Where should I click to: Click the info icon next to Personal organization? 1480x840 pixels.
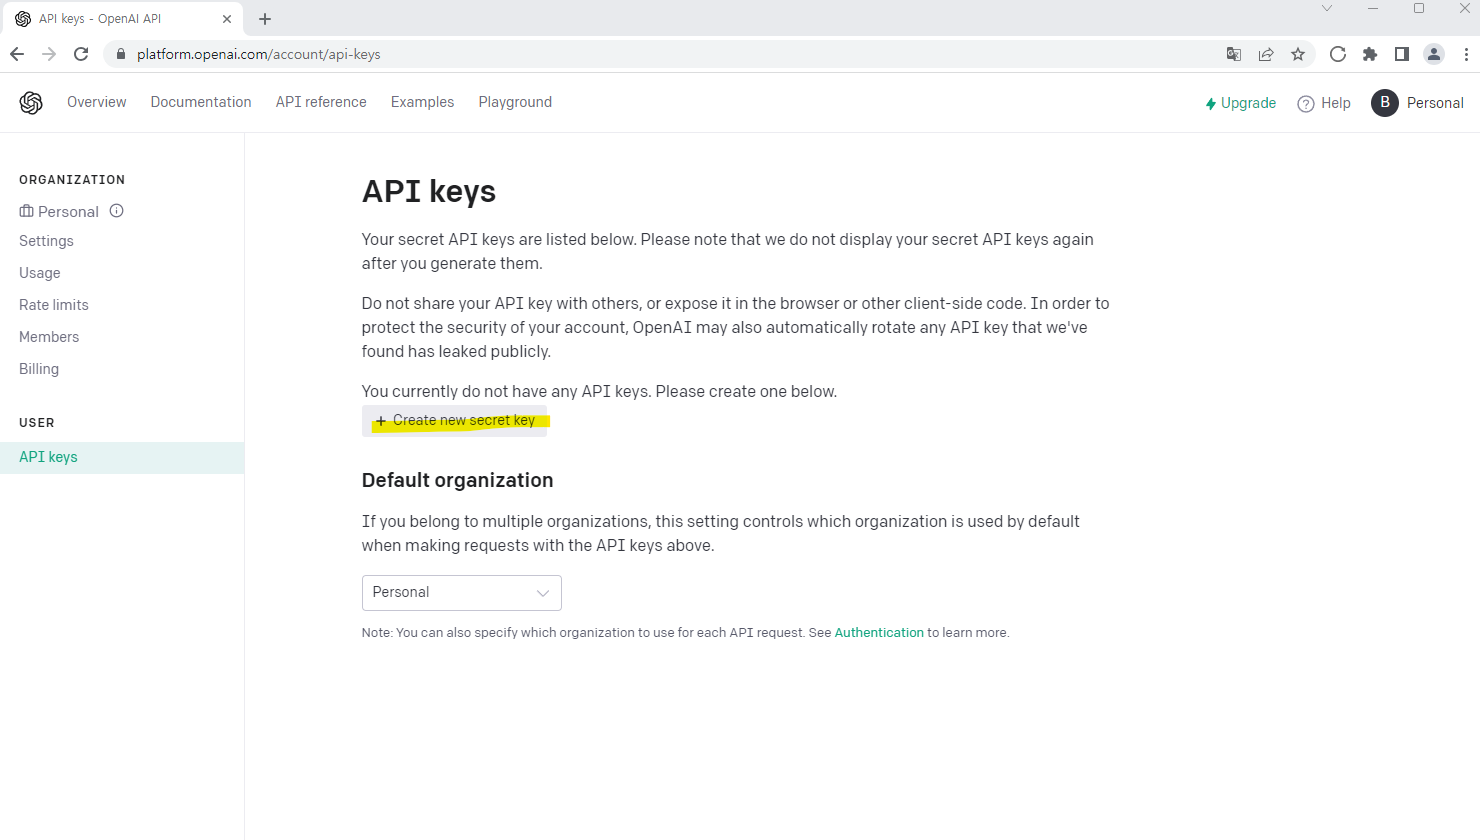(116, 211)
